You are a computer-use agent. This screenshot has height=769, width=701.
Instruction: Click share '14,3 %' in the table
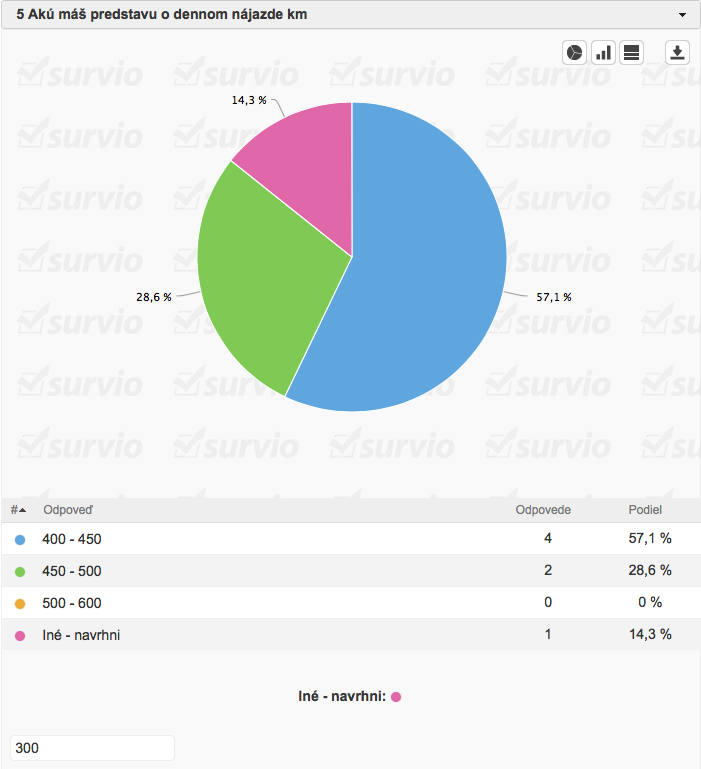650,635
